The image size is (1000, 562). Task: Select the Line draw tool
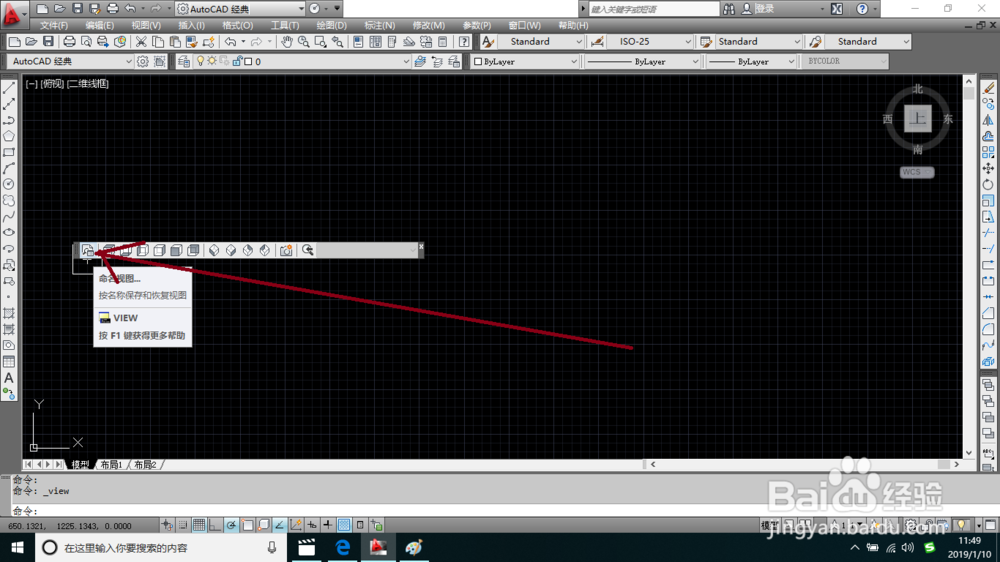(x=9, y=88)
